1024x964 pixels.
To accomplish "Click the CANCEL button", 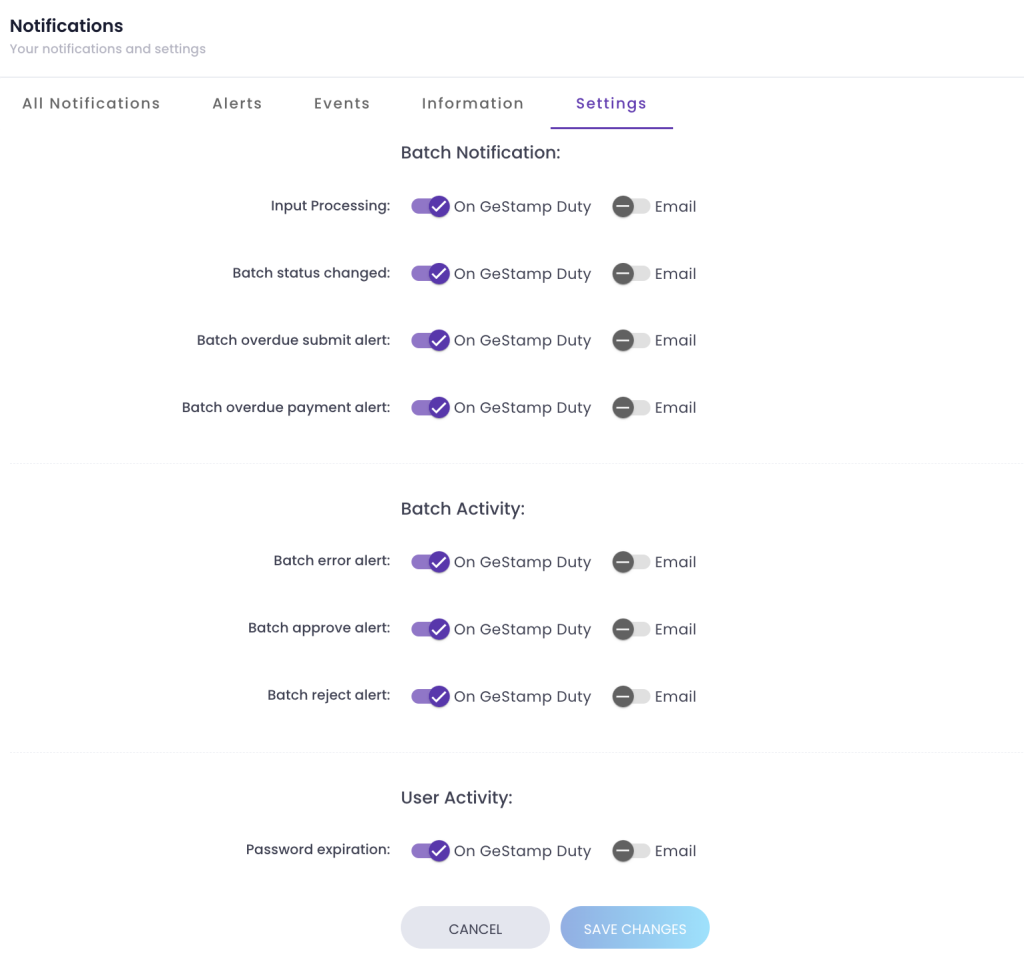I will click(x=475, y=928).
